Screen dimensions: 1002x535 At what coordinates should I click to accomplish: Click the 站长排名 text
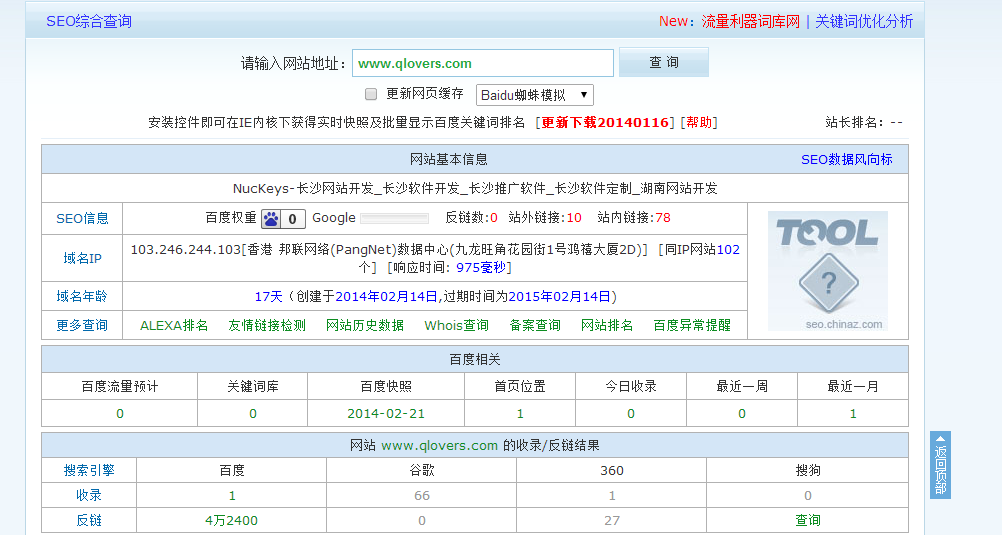pyautogui.click(x=864, y=122)
